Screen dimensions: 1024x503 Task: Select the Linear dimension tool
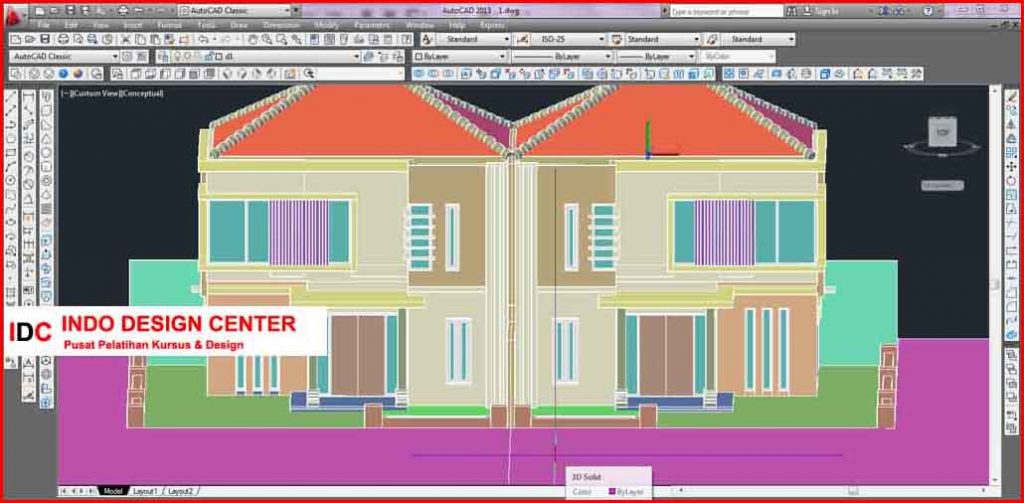tap(29, 97)
